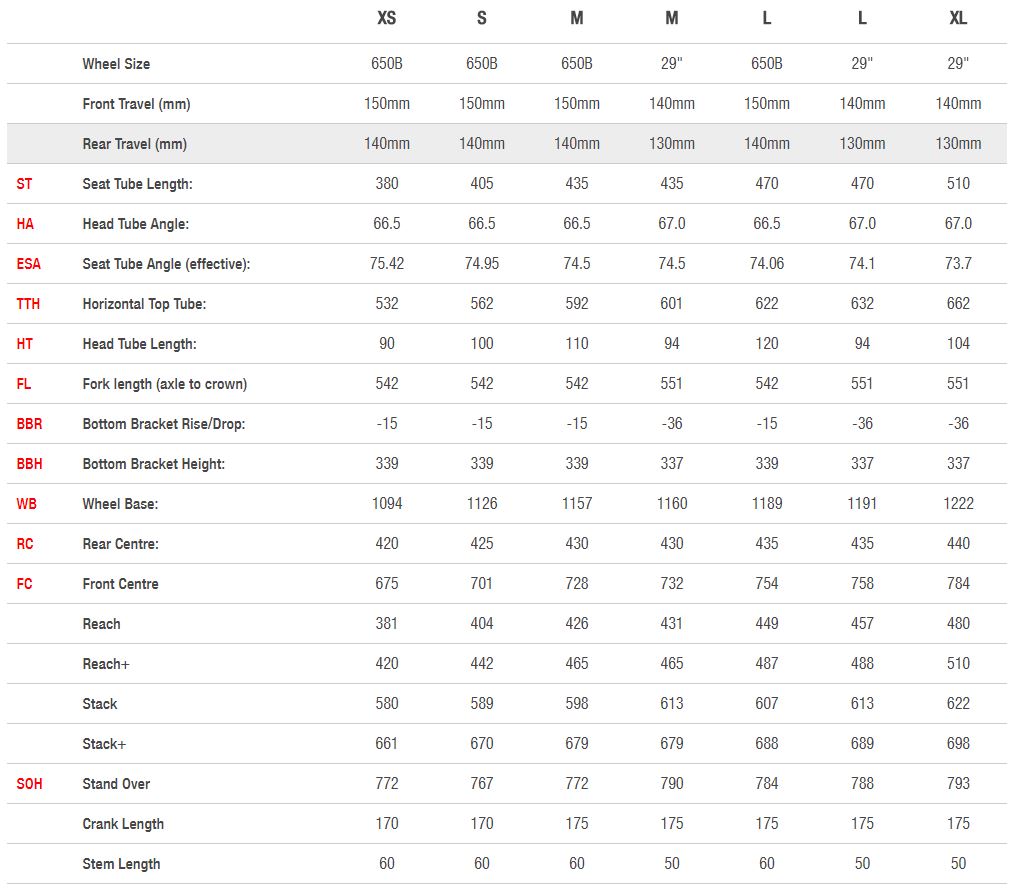
Task: Select the Bottom Bracket Height label
Action: tap(153, 464)
